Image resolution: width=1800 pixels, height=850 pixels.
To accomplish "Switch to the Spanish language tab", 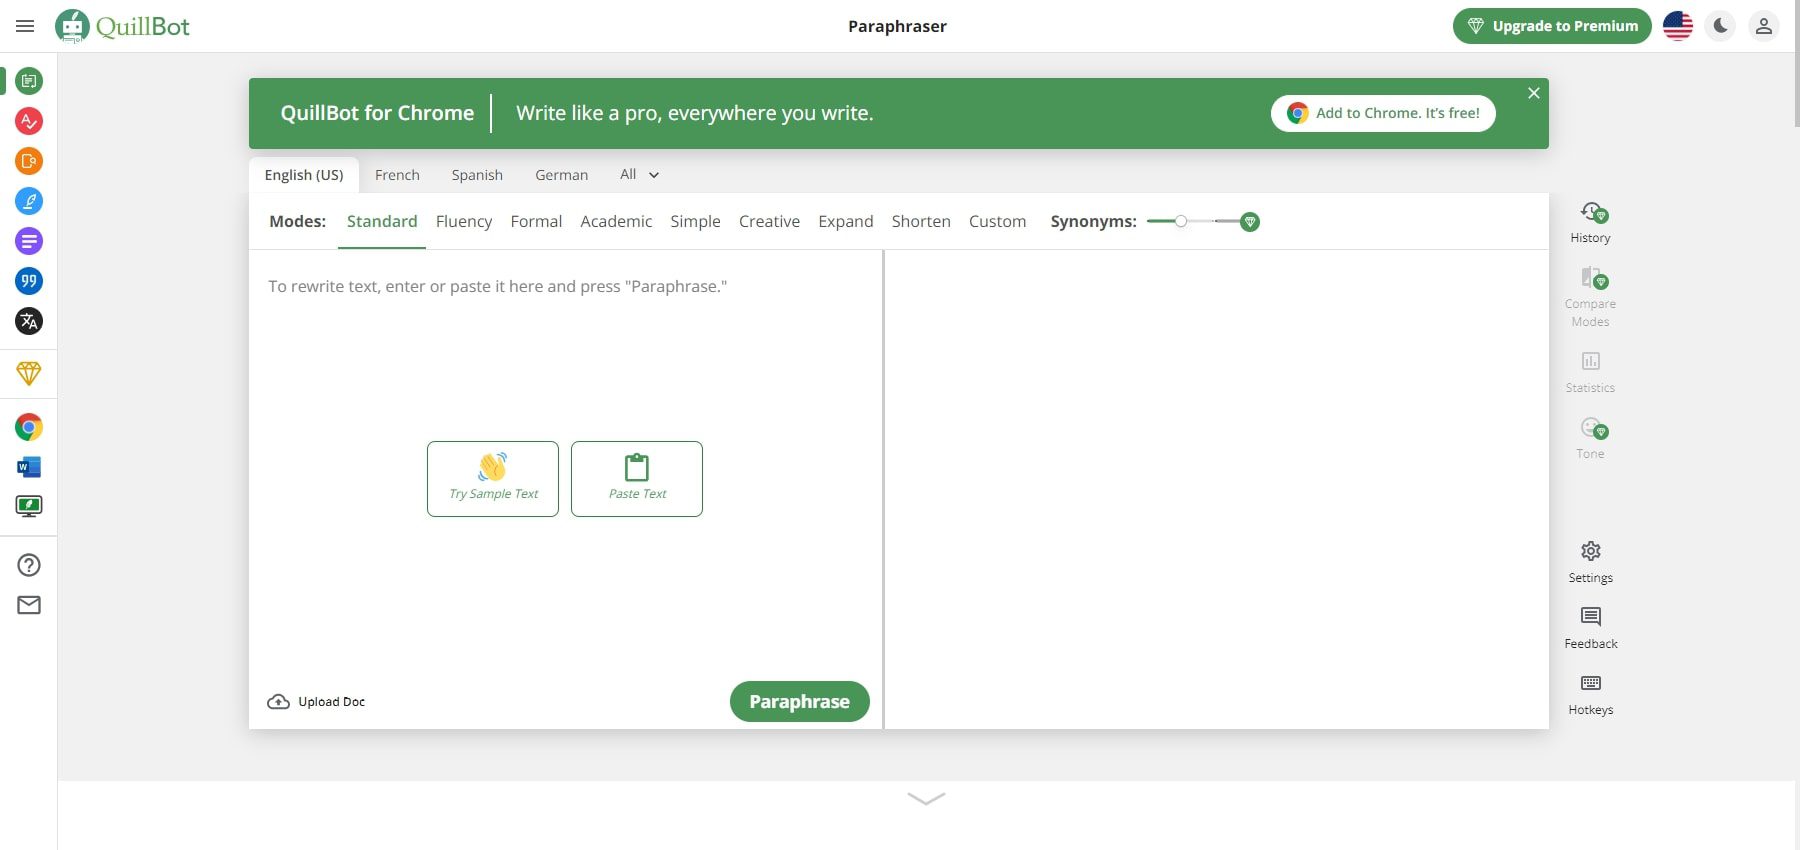I will click(477, 175).
